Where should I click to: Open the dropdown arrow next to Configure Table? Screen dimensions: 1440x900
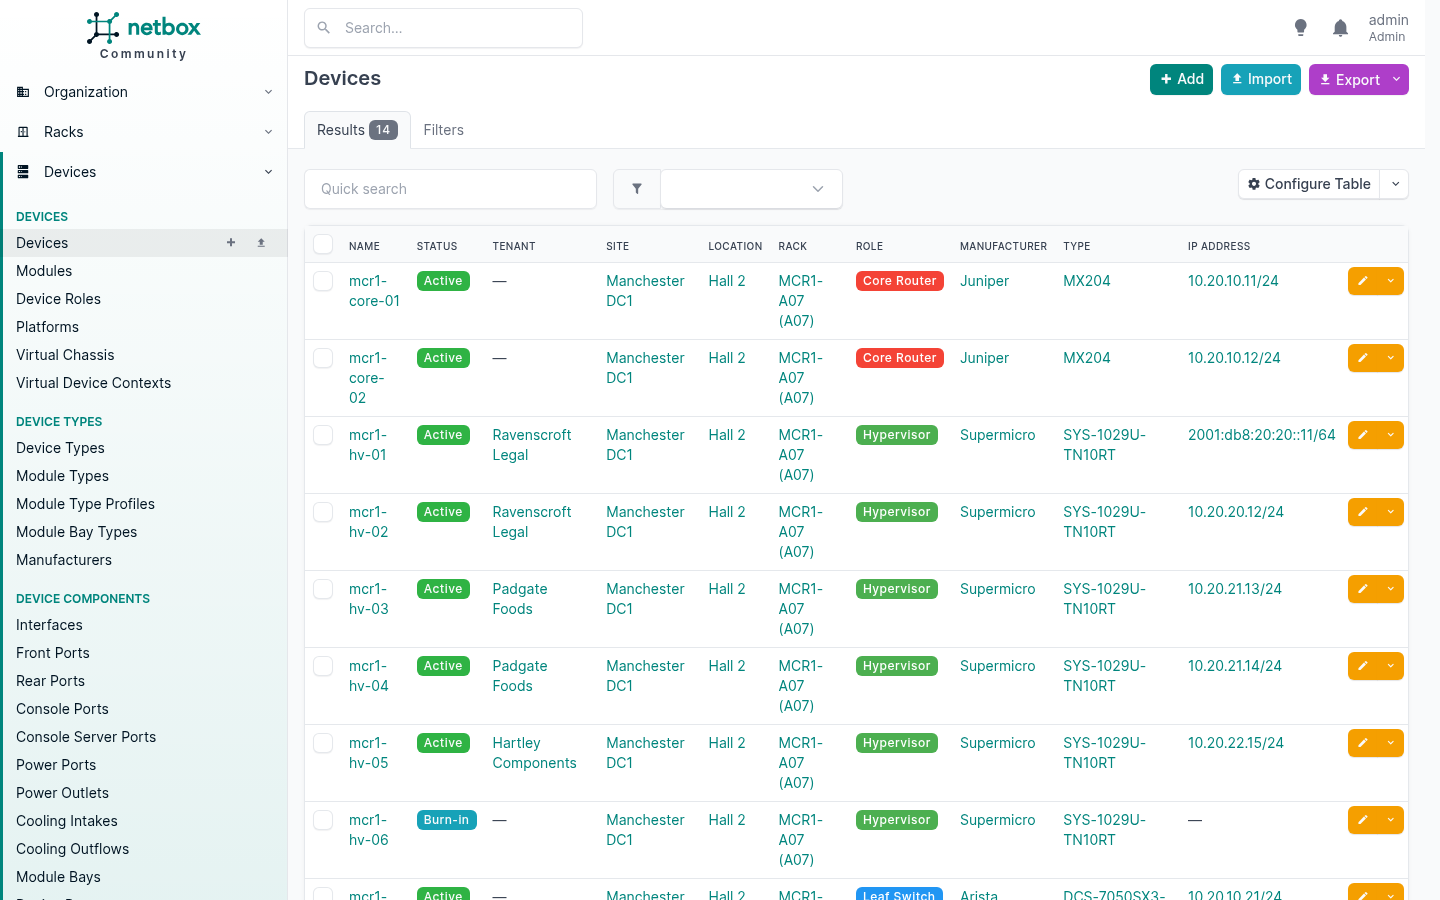1395,184
